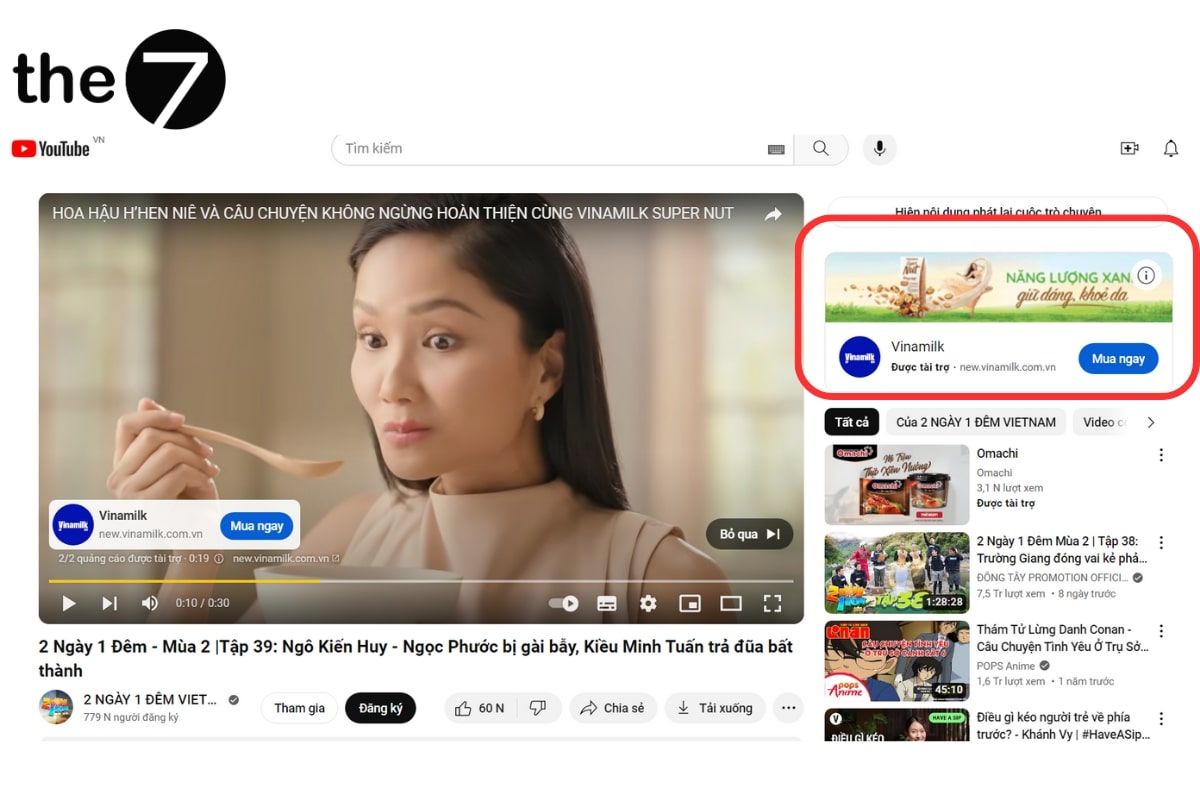Open the notifications bell
The width and height of the screenshot is (1200, 800).
(x=1170, y=148)
